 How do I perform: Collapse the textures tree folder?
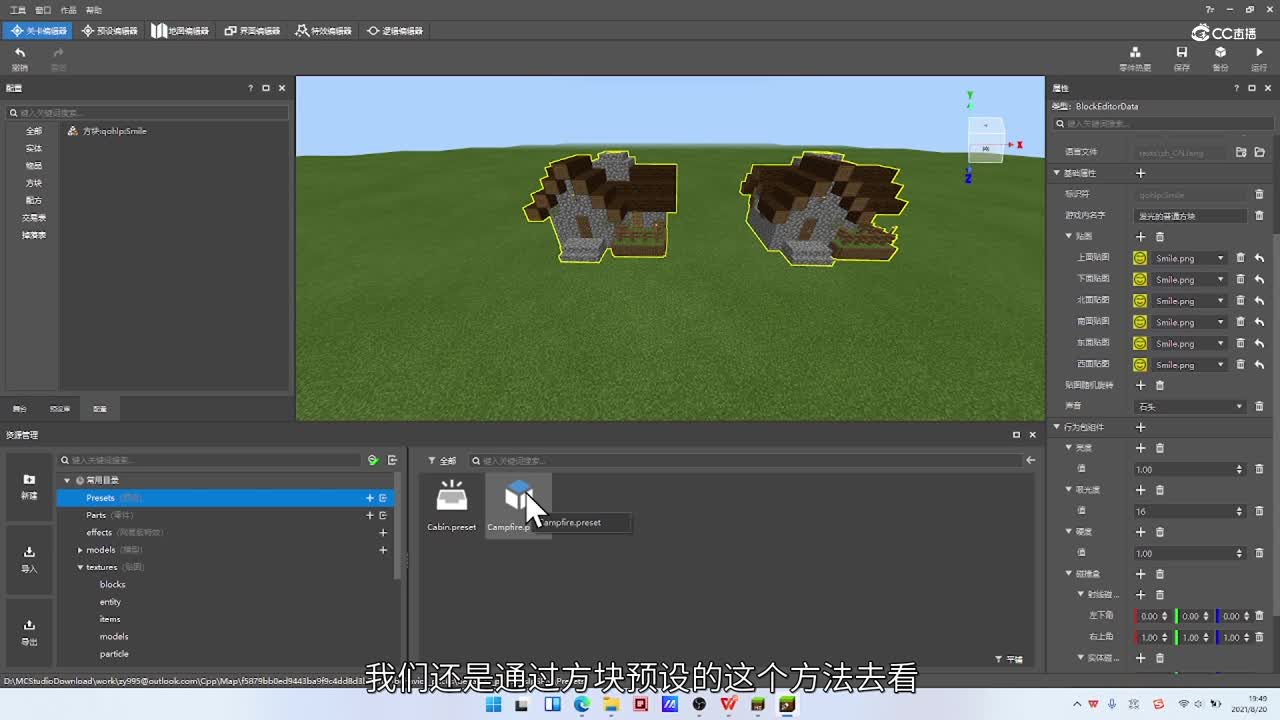80,567
